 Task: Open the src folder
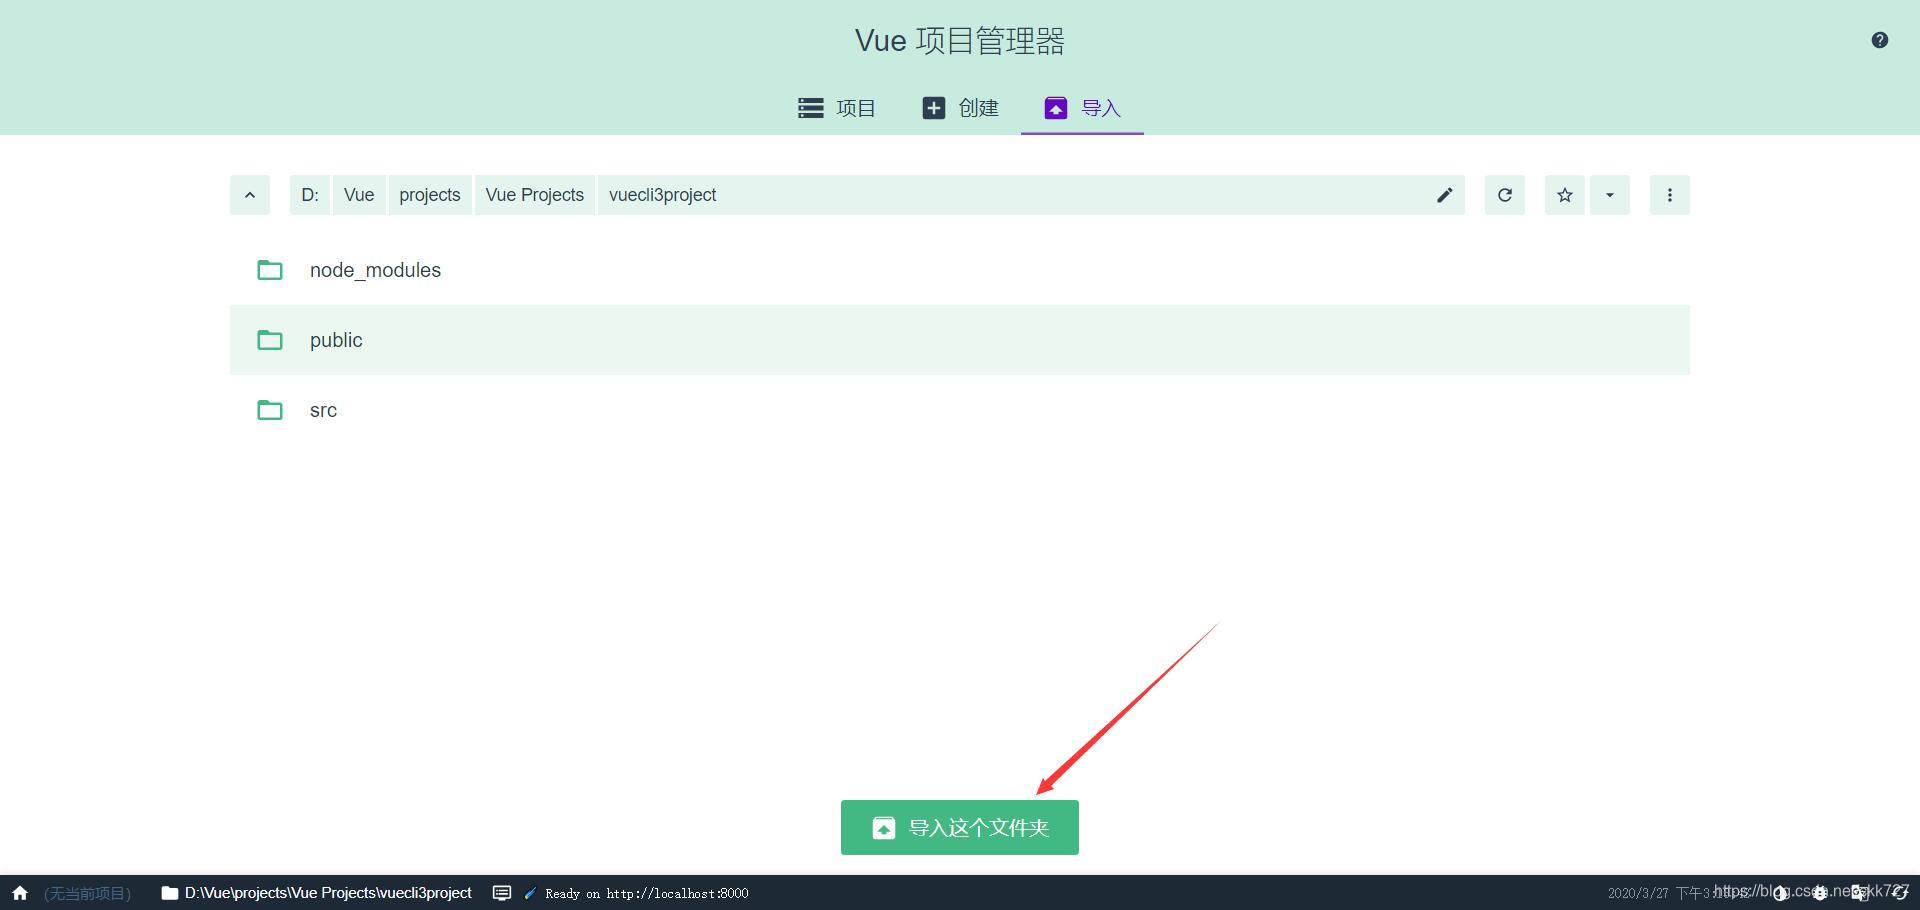(960, 410)
